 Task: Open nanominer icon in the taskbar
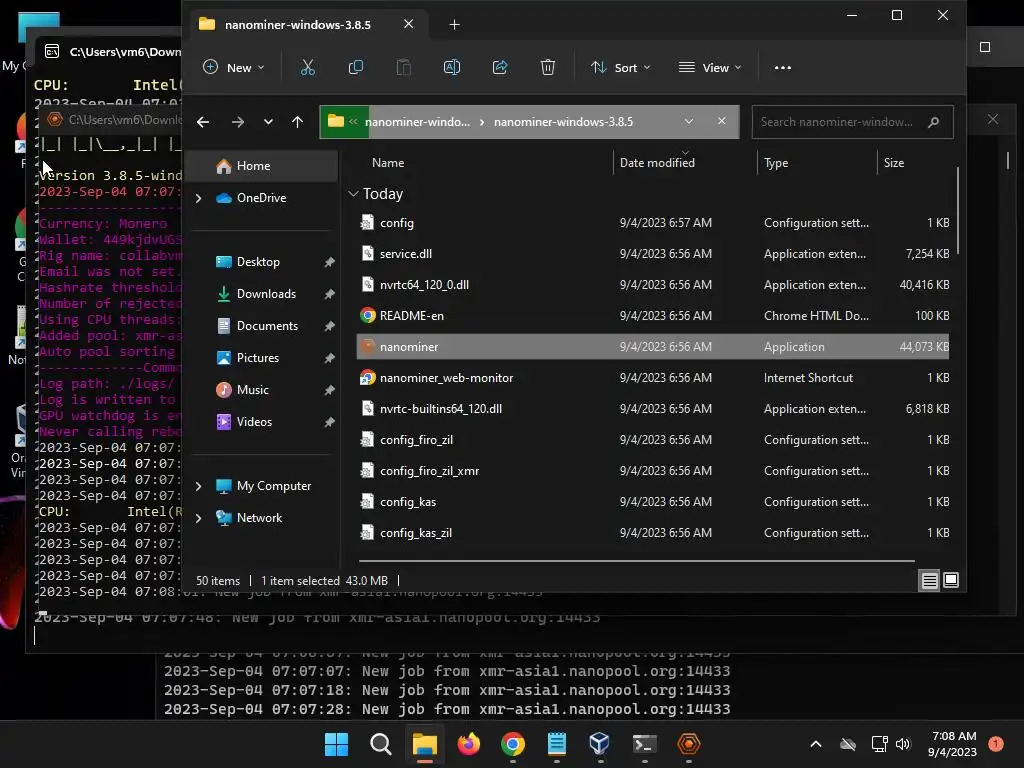coord(688,744)
